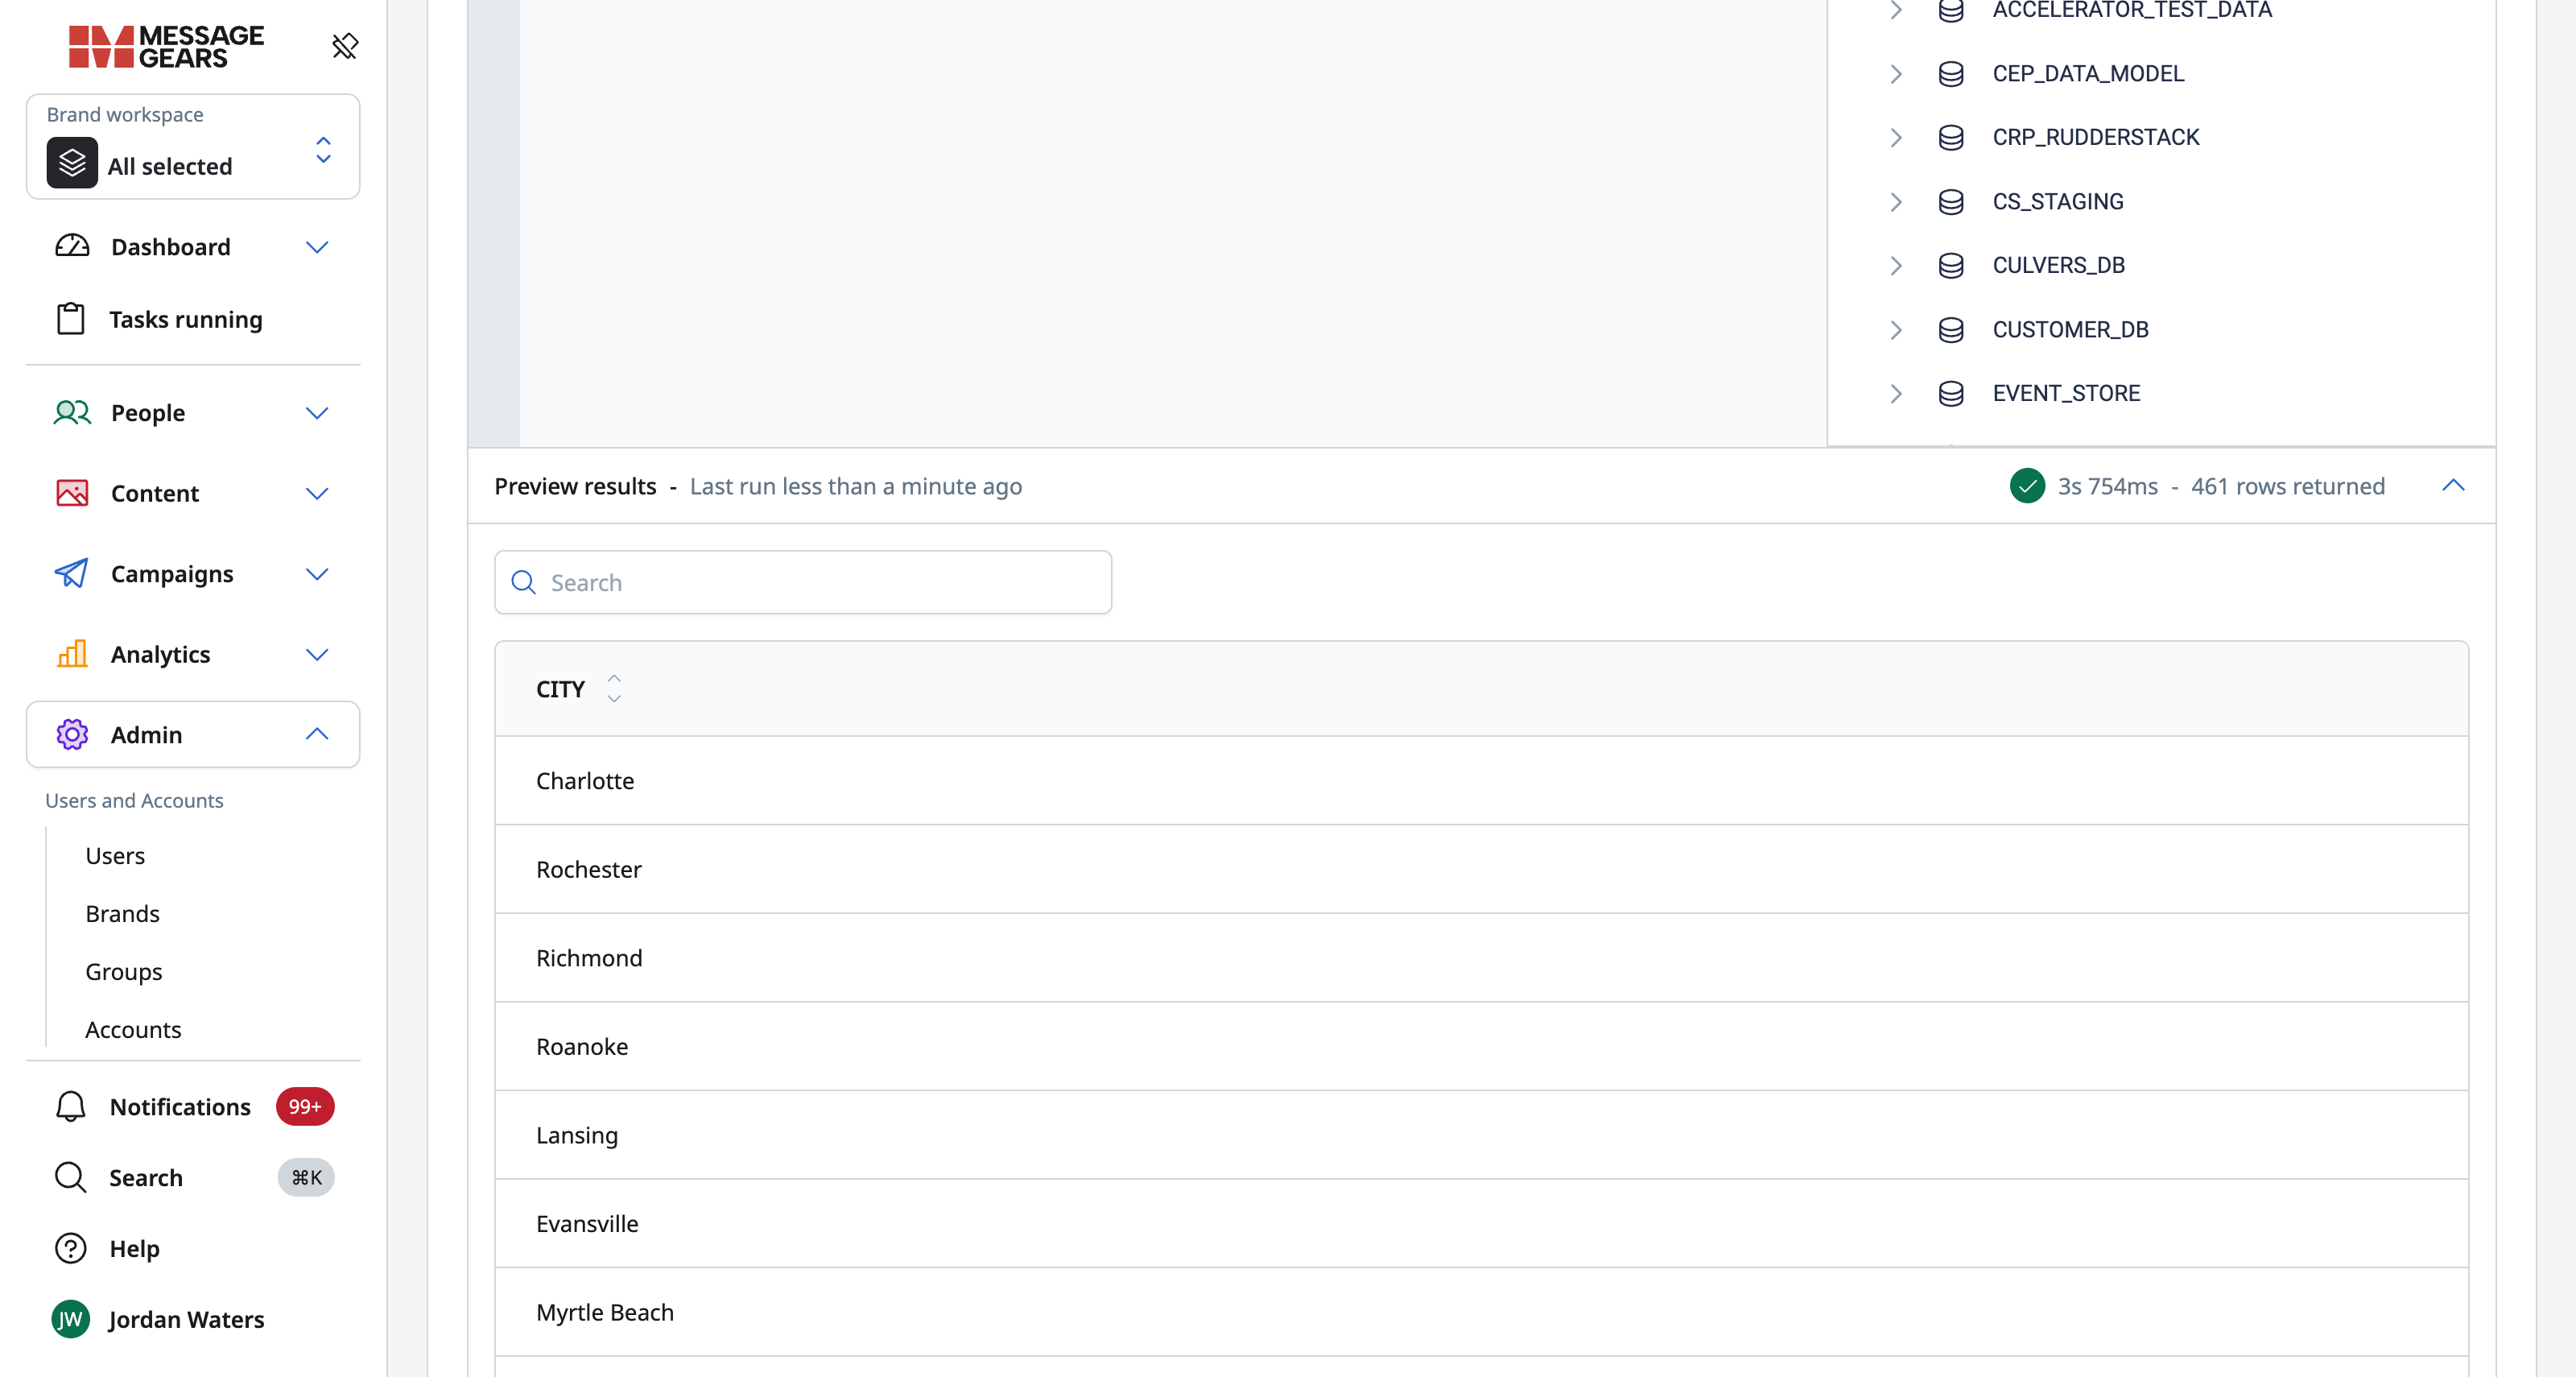Click the Rochester row
This screenshot has height=1377, width=2576.
pyautogui.click(x=1481, y=869)
